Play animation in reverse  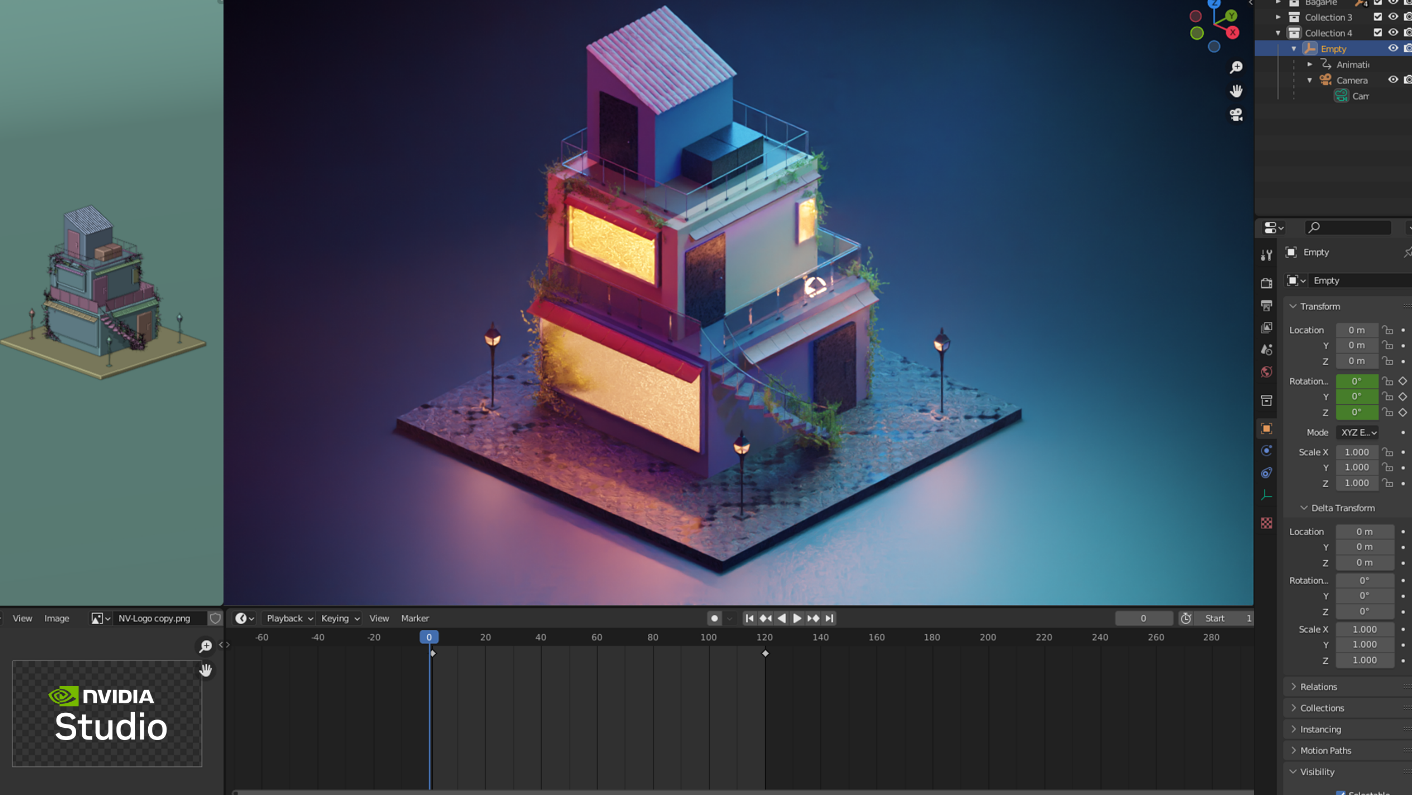click(x=781, y=618)
